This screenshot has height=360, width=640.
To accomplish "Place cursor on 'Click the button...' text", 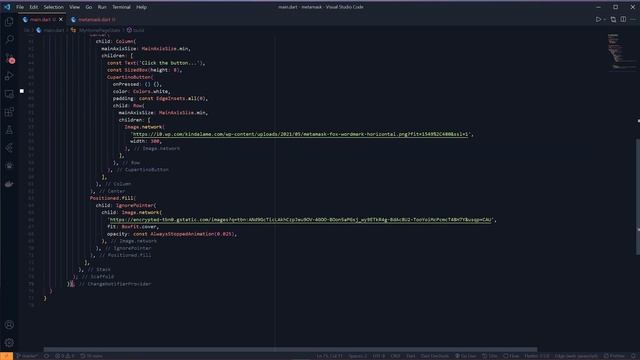I will [x=172, y=63].
